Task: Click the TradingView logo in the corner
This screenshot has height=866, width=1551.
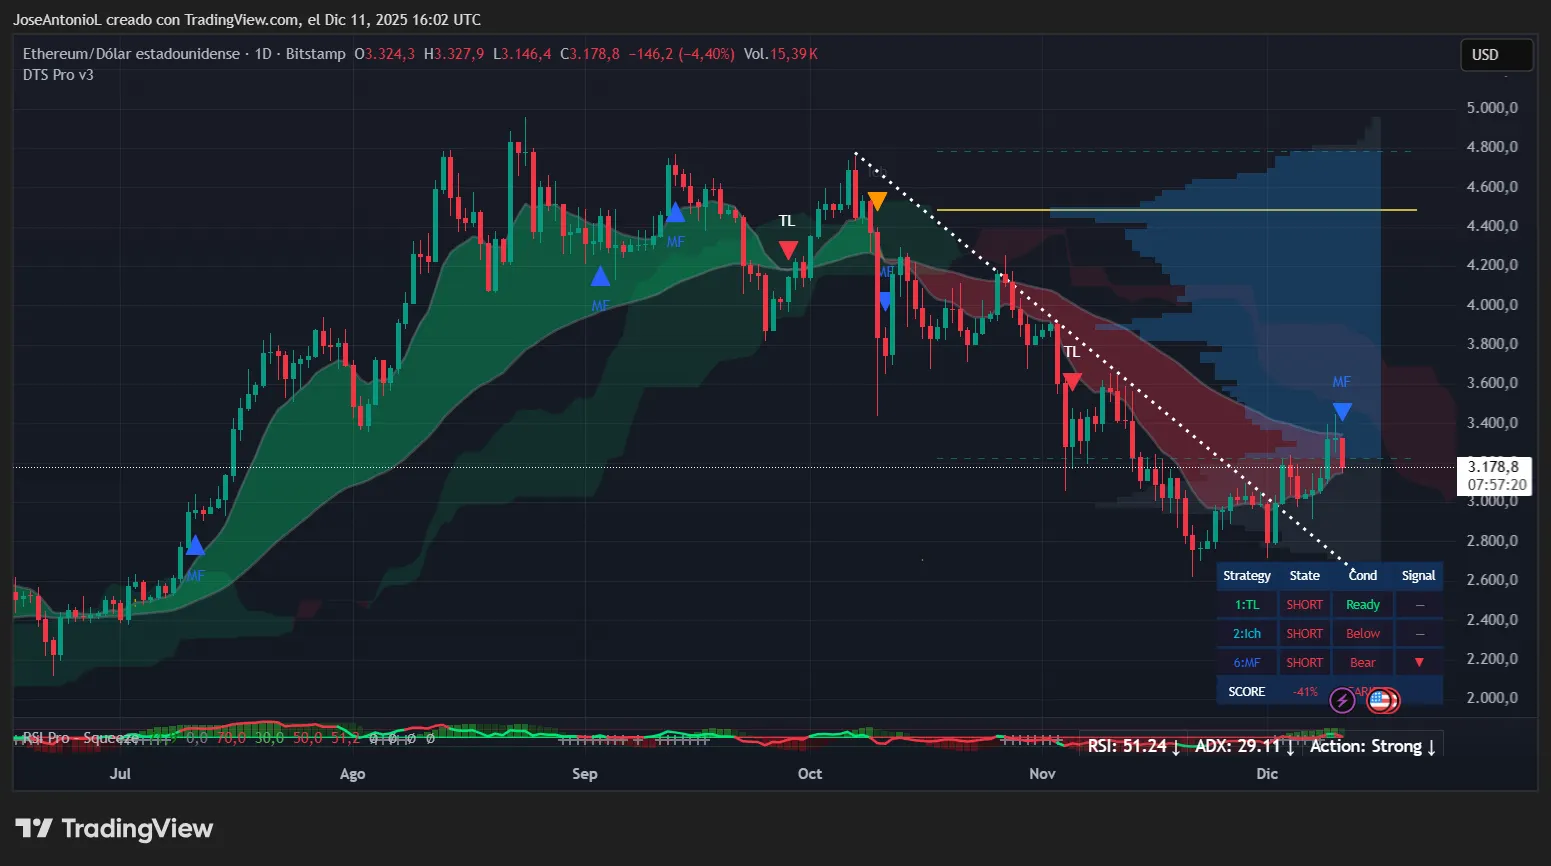Action: tap(113, 828)
